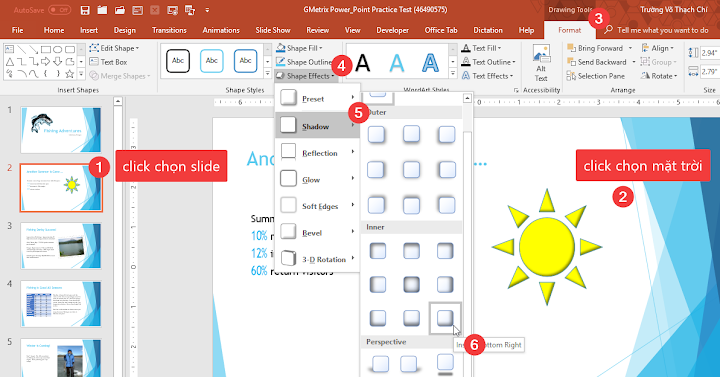Image resolution: width=720 pixels, height=377 pixels.
Task: Apply the first Inner shadow preset
Action: tap(377, 251)
